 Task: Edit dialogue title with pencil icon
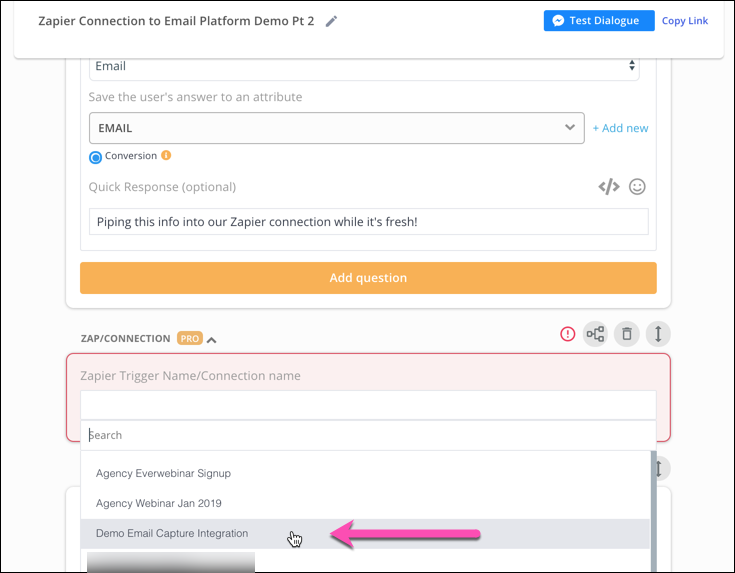point(331,21)
